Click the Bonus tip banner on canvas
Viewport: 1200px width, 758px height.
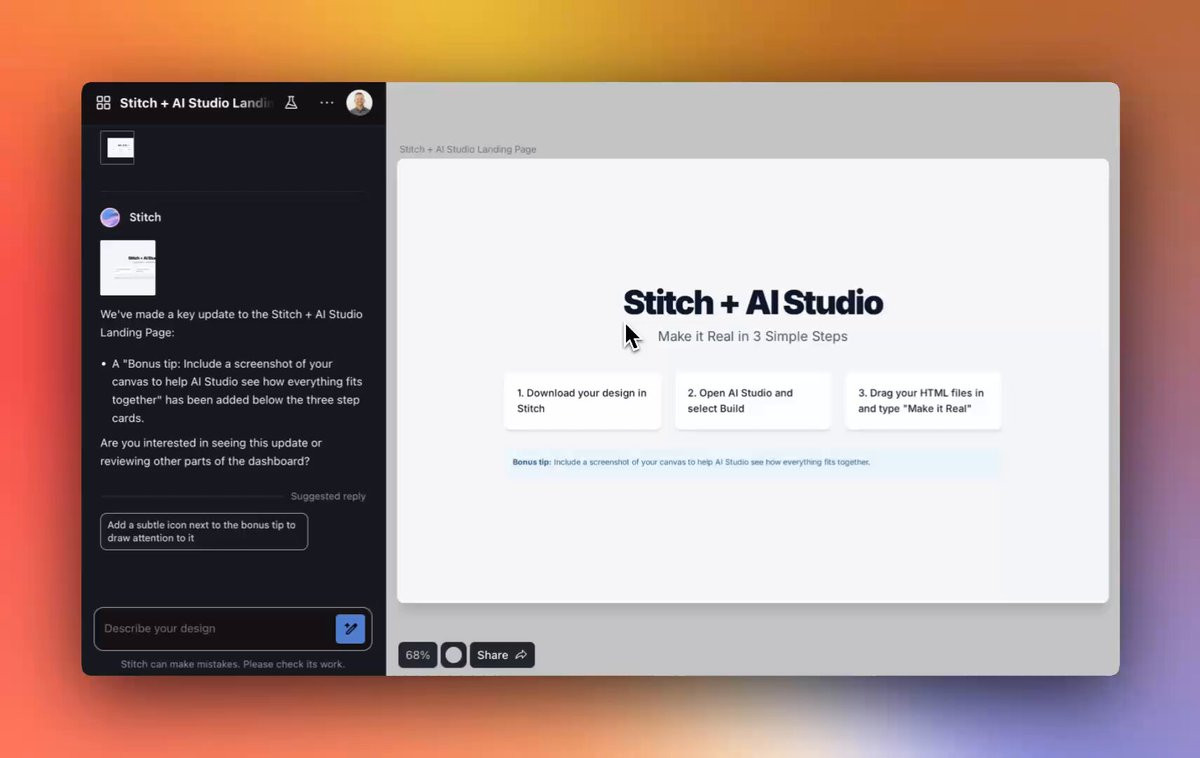pos(753,462)
